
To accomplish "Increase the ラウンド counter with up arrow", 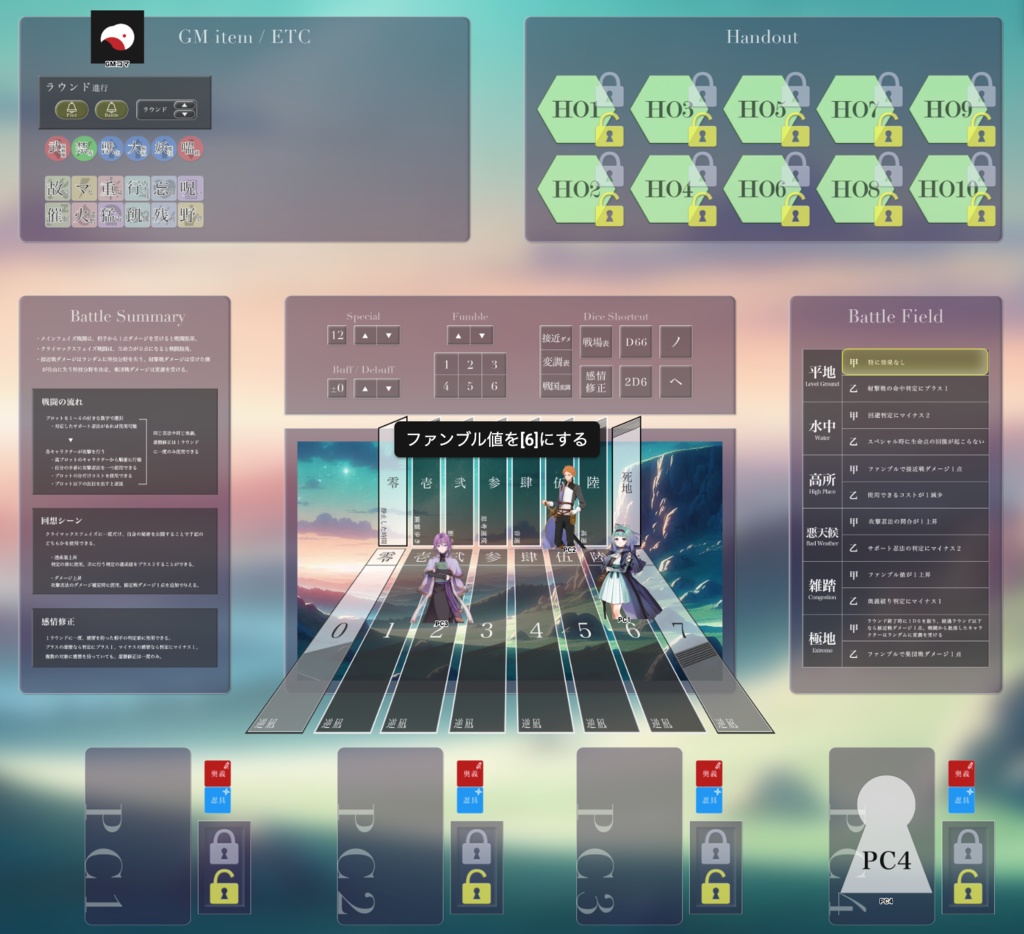I will click(185, 105).
